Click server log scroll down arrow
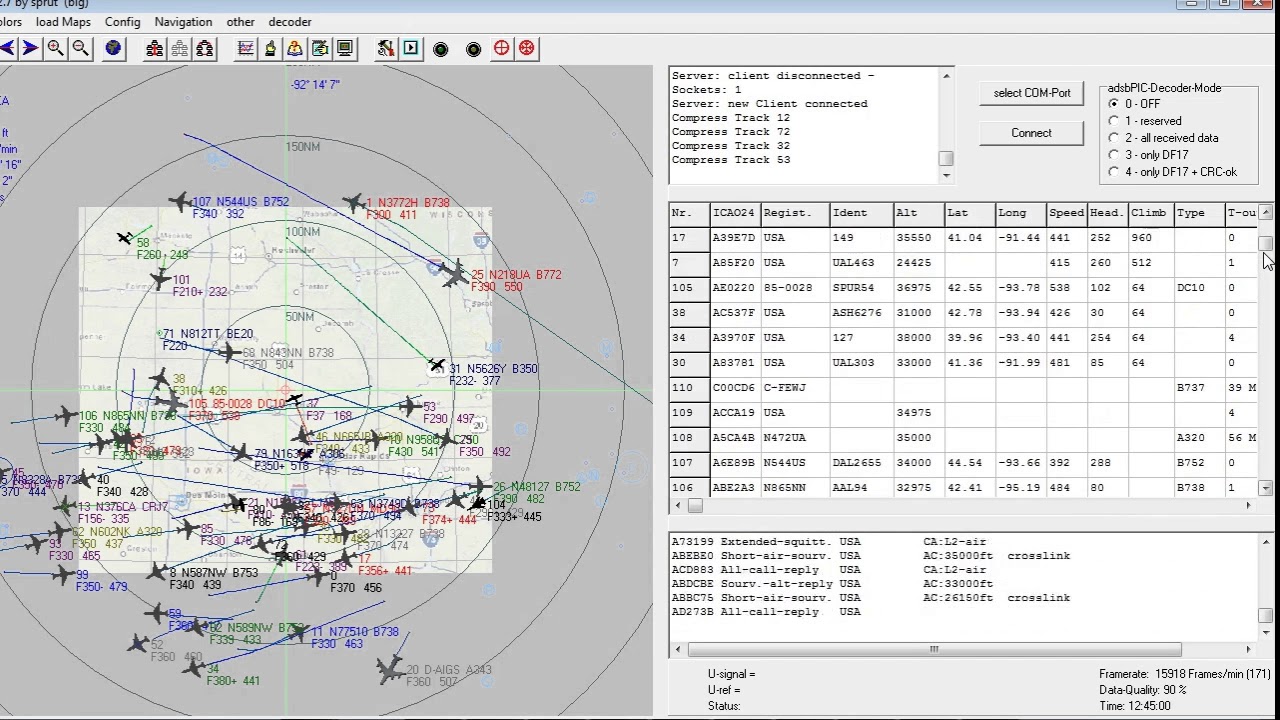Image resolution: width=1280 pixels, height=720 pixels. (x=946, y=176)
